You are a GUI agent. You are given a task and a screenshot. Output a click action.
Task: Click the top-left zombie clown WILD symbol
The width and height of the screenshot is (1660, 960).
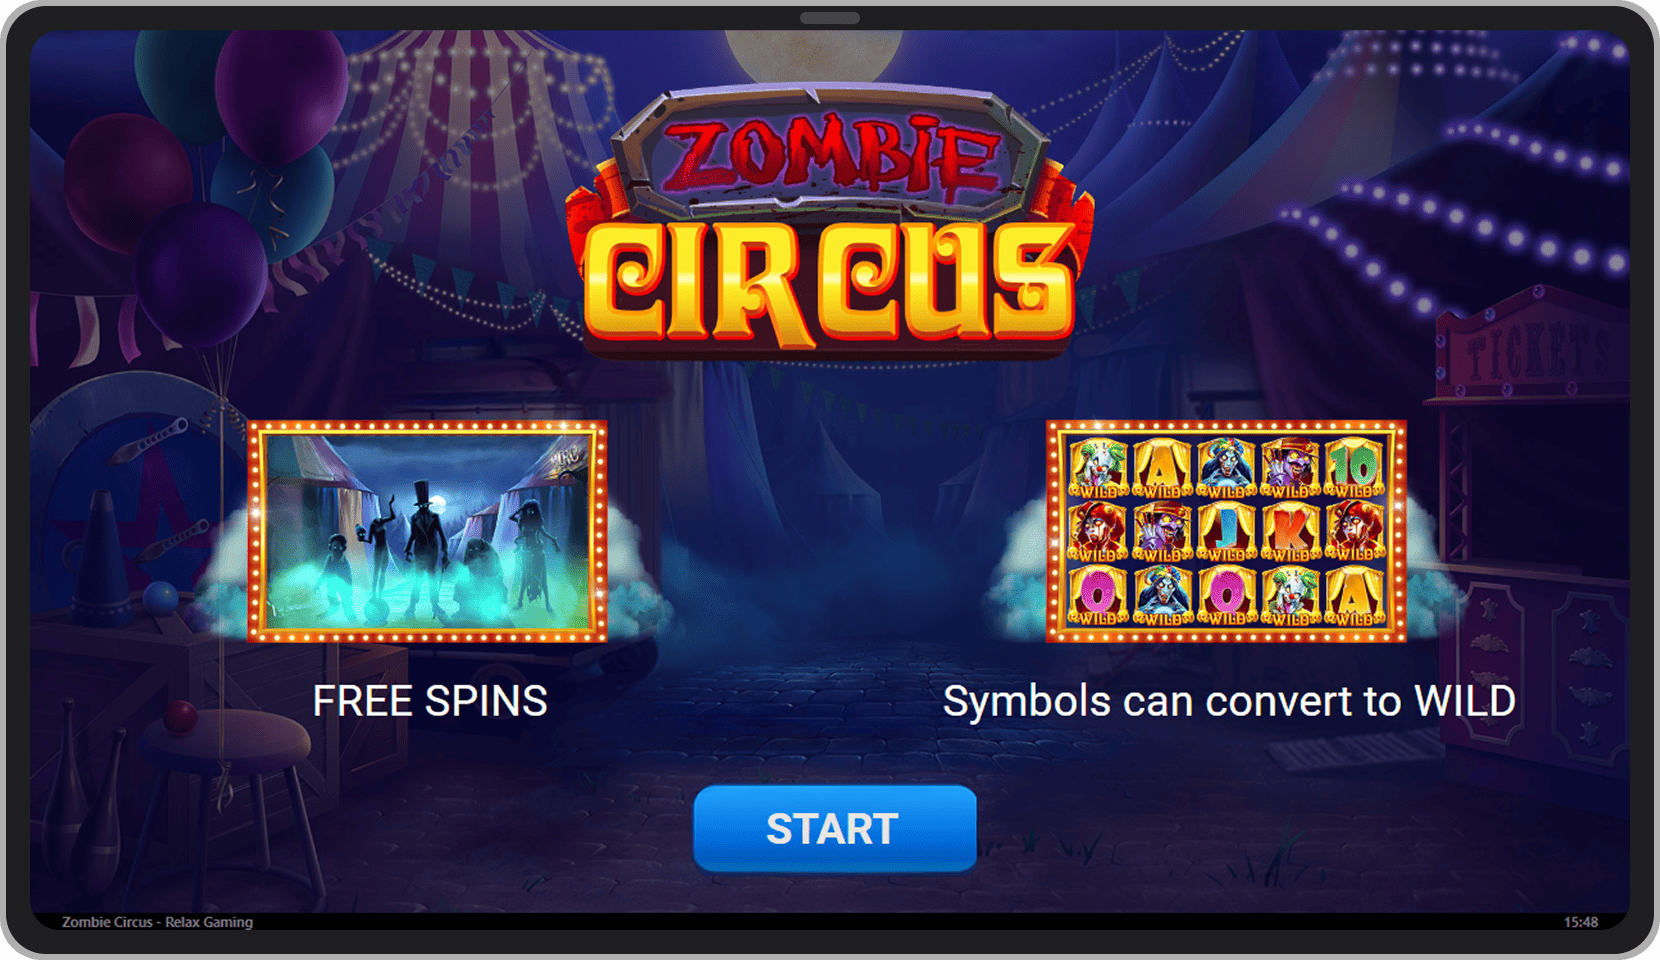point(1097,467)
